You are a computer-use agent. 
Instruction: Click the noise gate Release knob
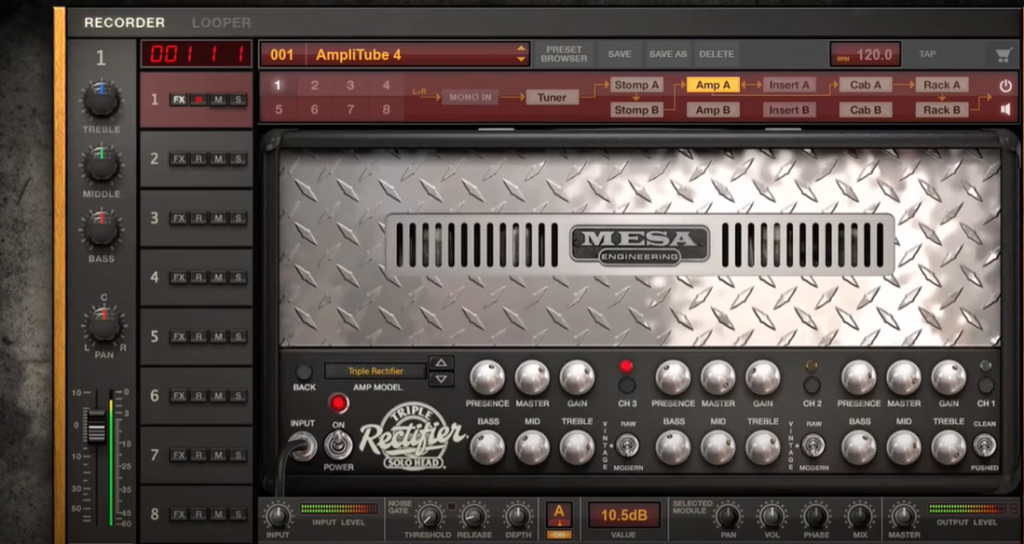pos(474,516)
